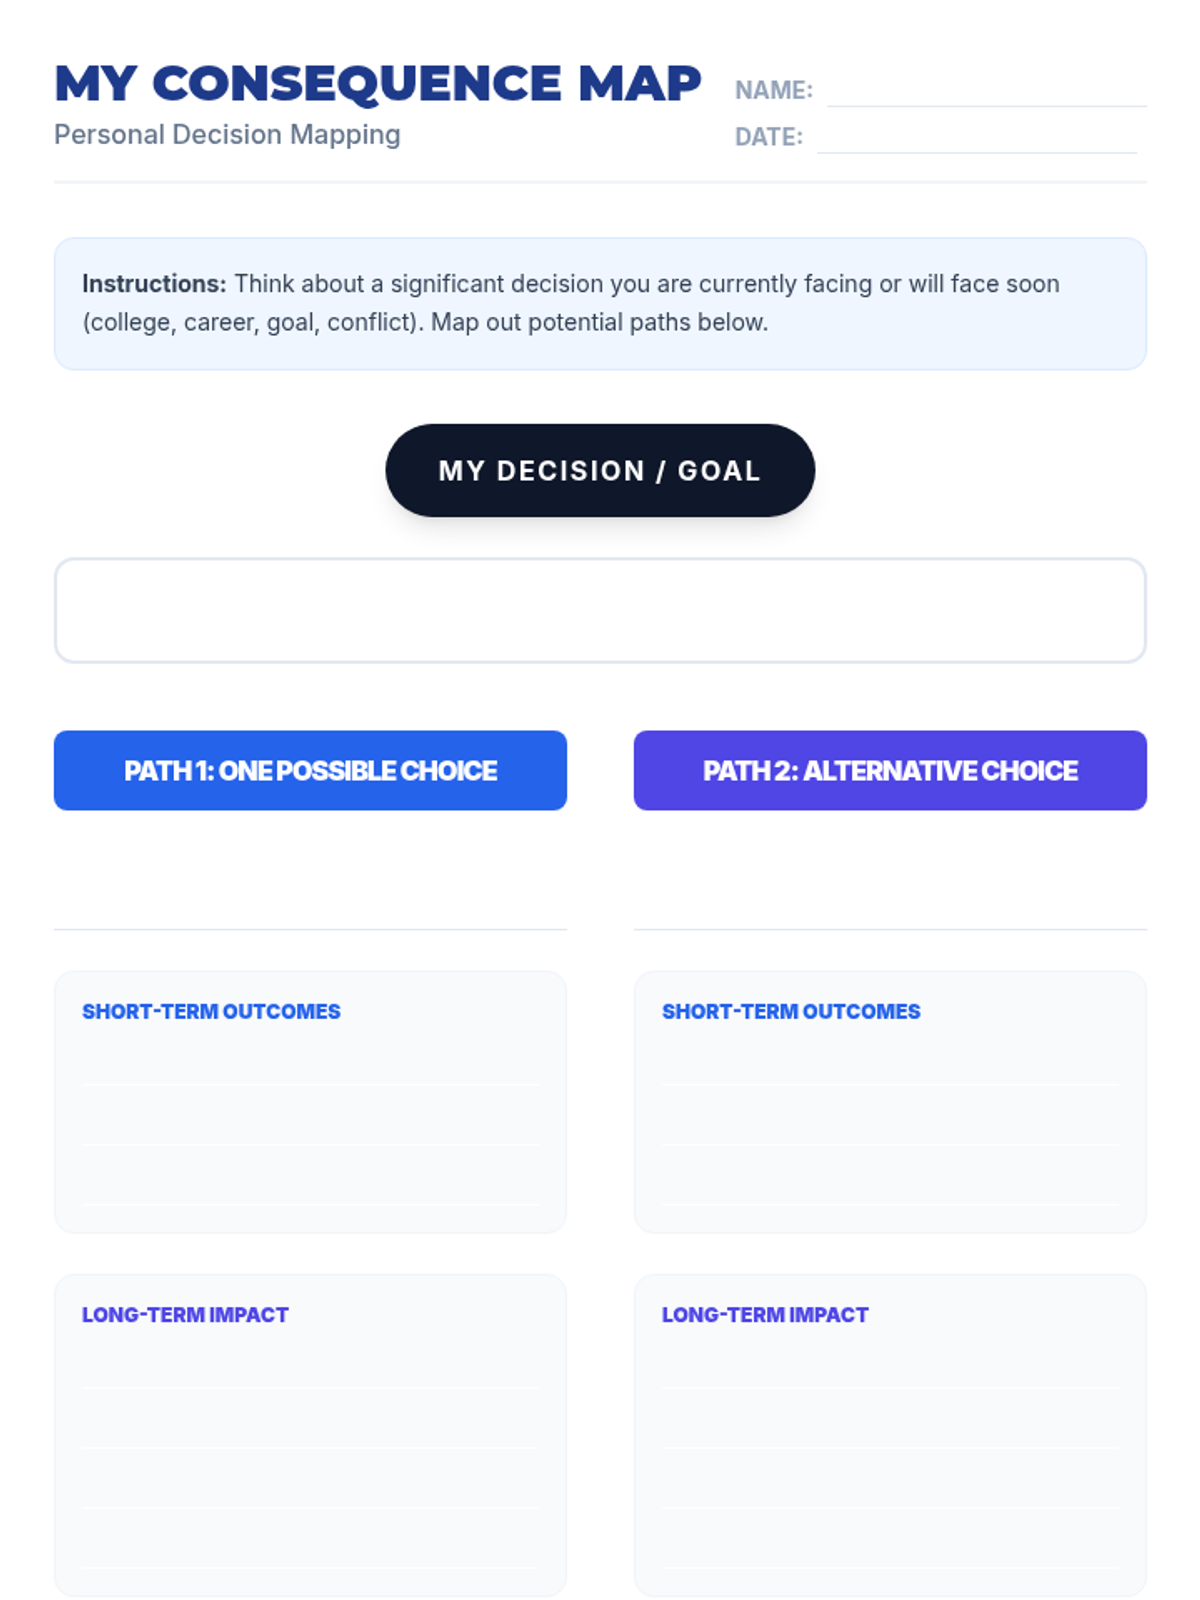
Task: Click the NAME input line
Action: coord(986,90)
